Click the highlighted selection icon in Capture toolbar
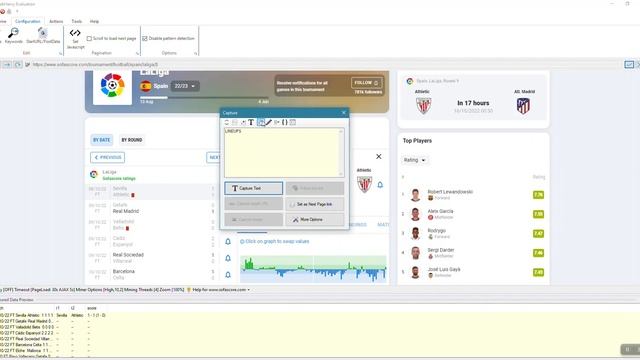This screenshot has height=360, width=640. coord(260,122)
